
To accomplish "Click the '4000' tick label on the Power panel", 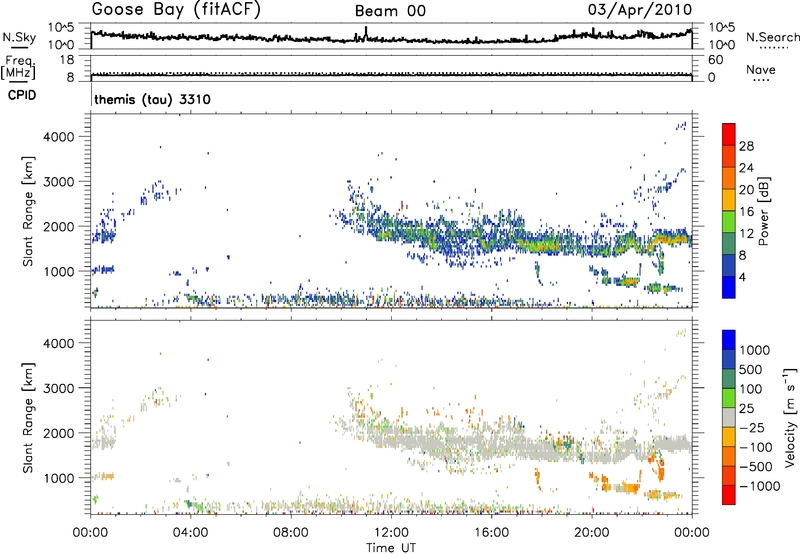I will pos(59,137).
